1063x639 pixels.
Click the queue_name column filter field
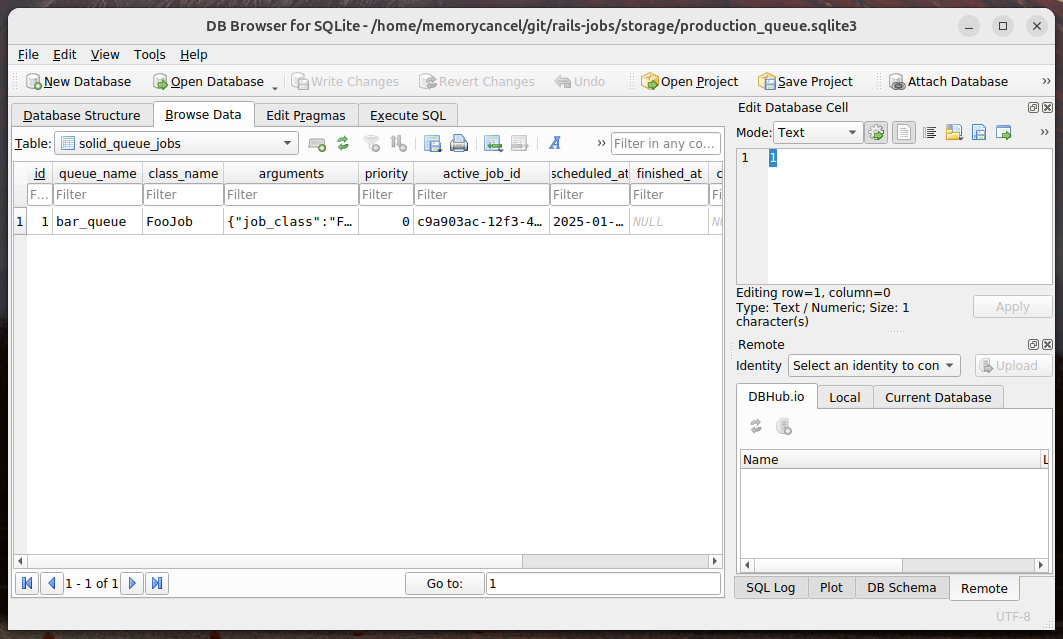tap(98, 194)
